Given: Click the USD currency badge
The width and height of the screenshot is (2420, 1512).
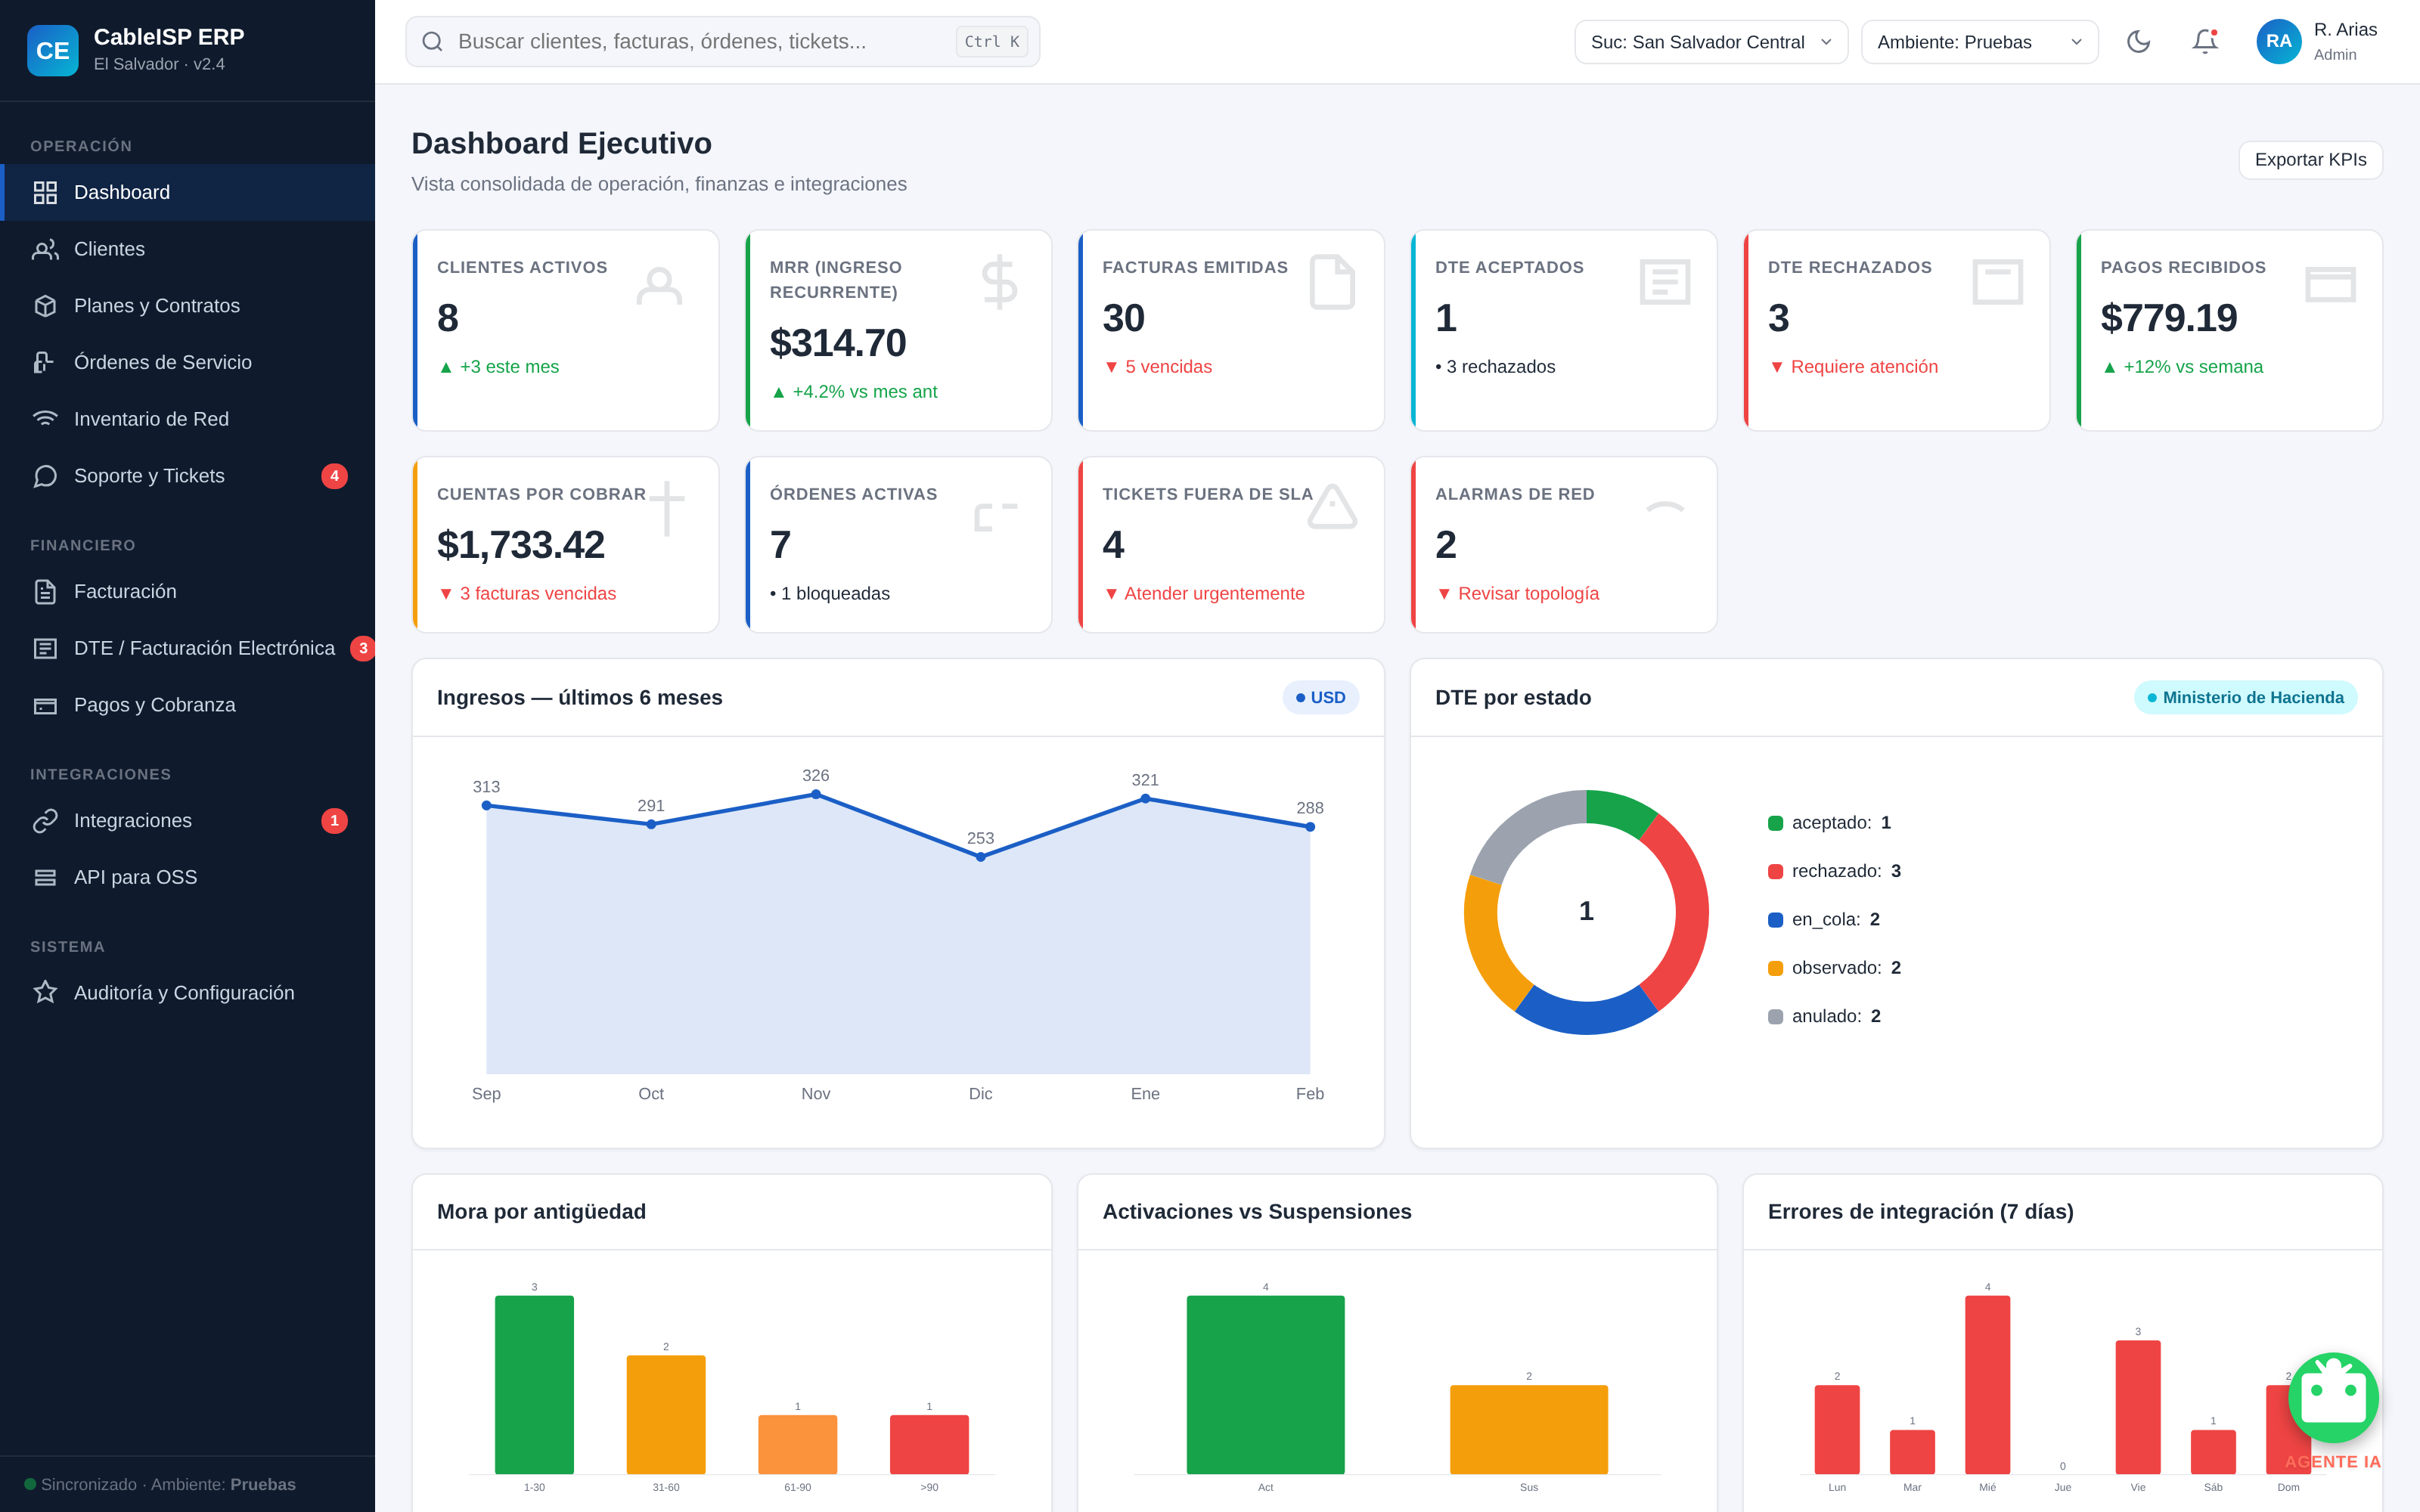Looking at the screenshot, I should coord(1320,698).
